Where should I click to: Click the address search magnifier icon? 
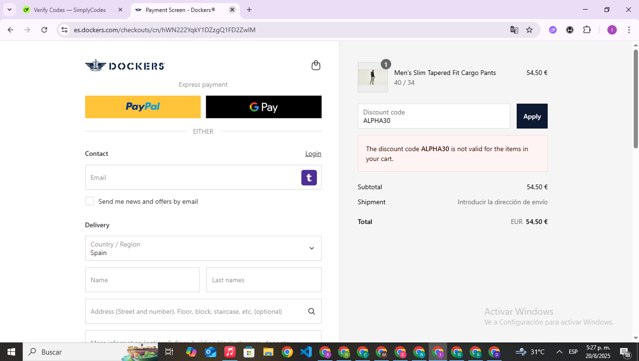tap(311, 311)
